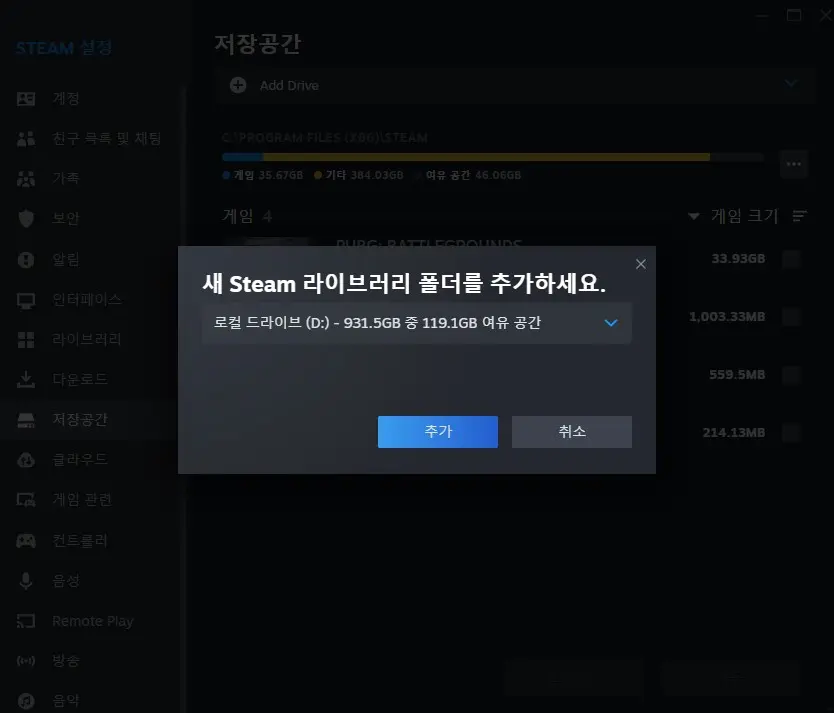Open 친구 목록 및 채팅 friends icon
This screenshot has height=713, width=834.
pyautogui.click(x=28, y=138)
